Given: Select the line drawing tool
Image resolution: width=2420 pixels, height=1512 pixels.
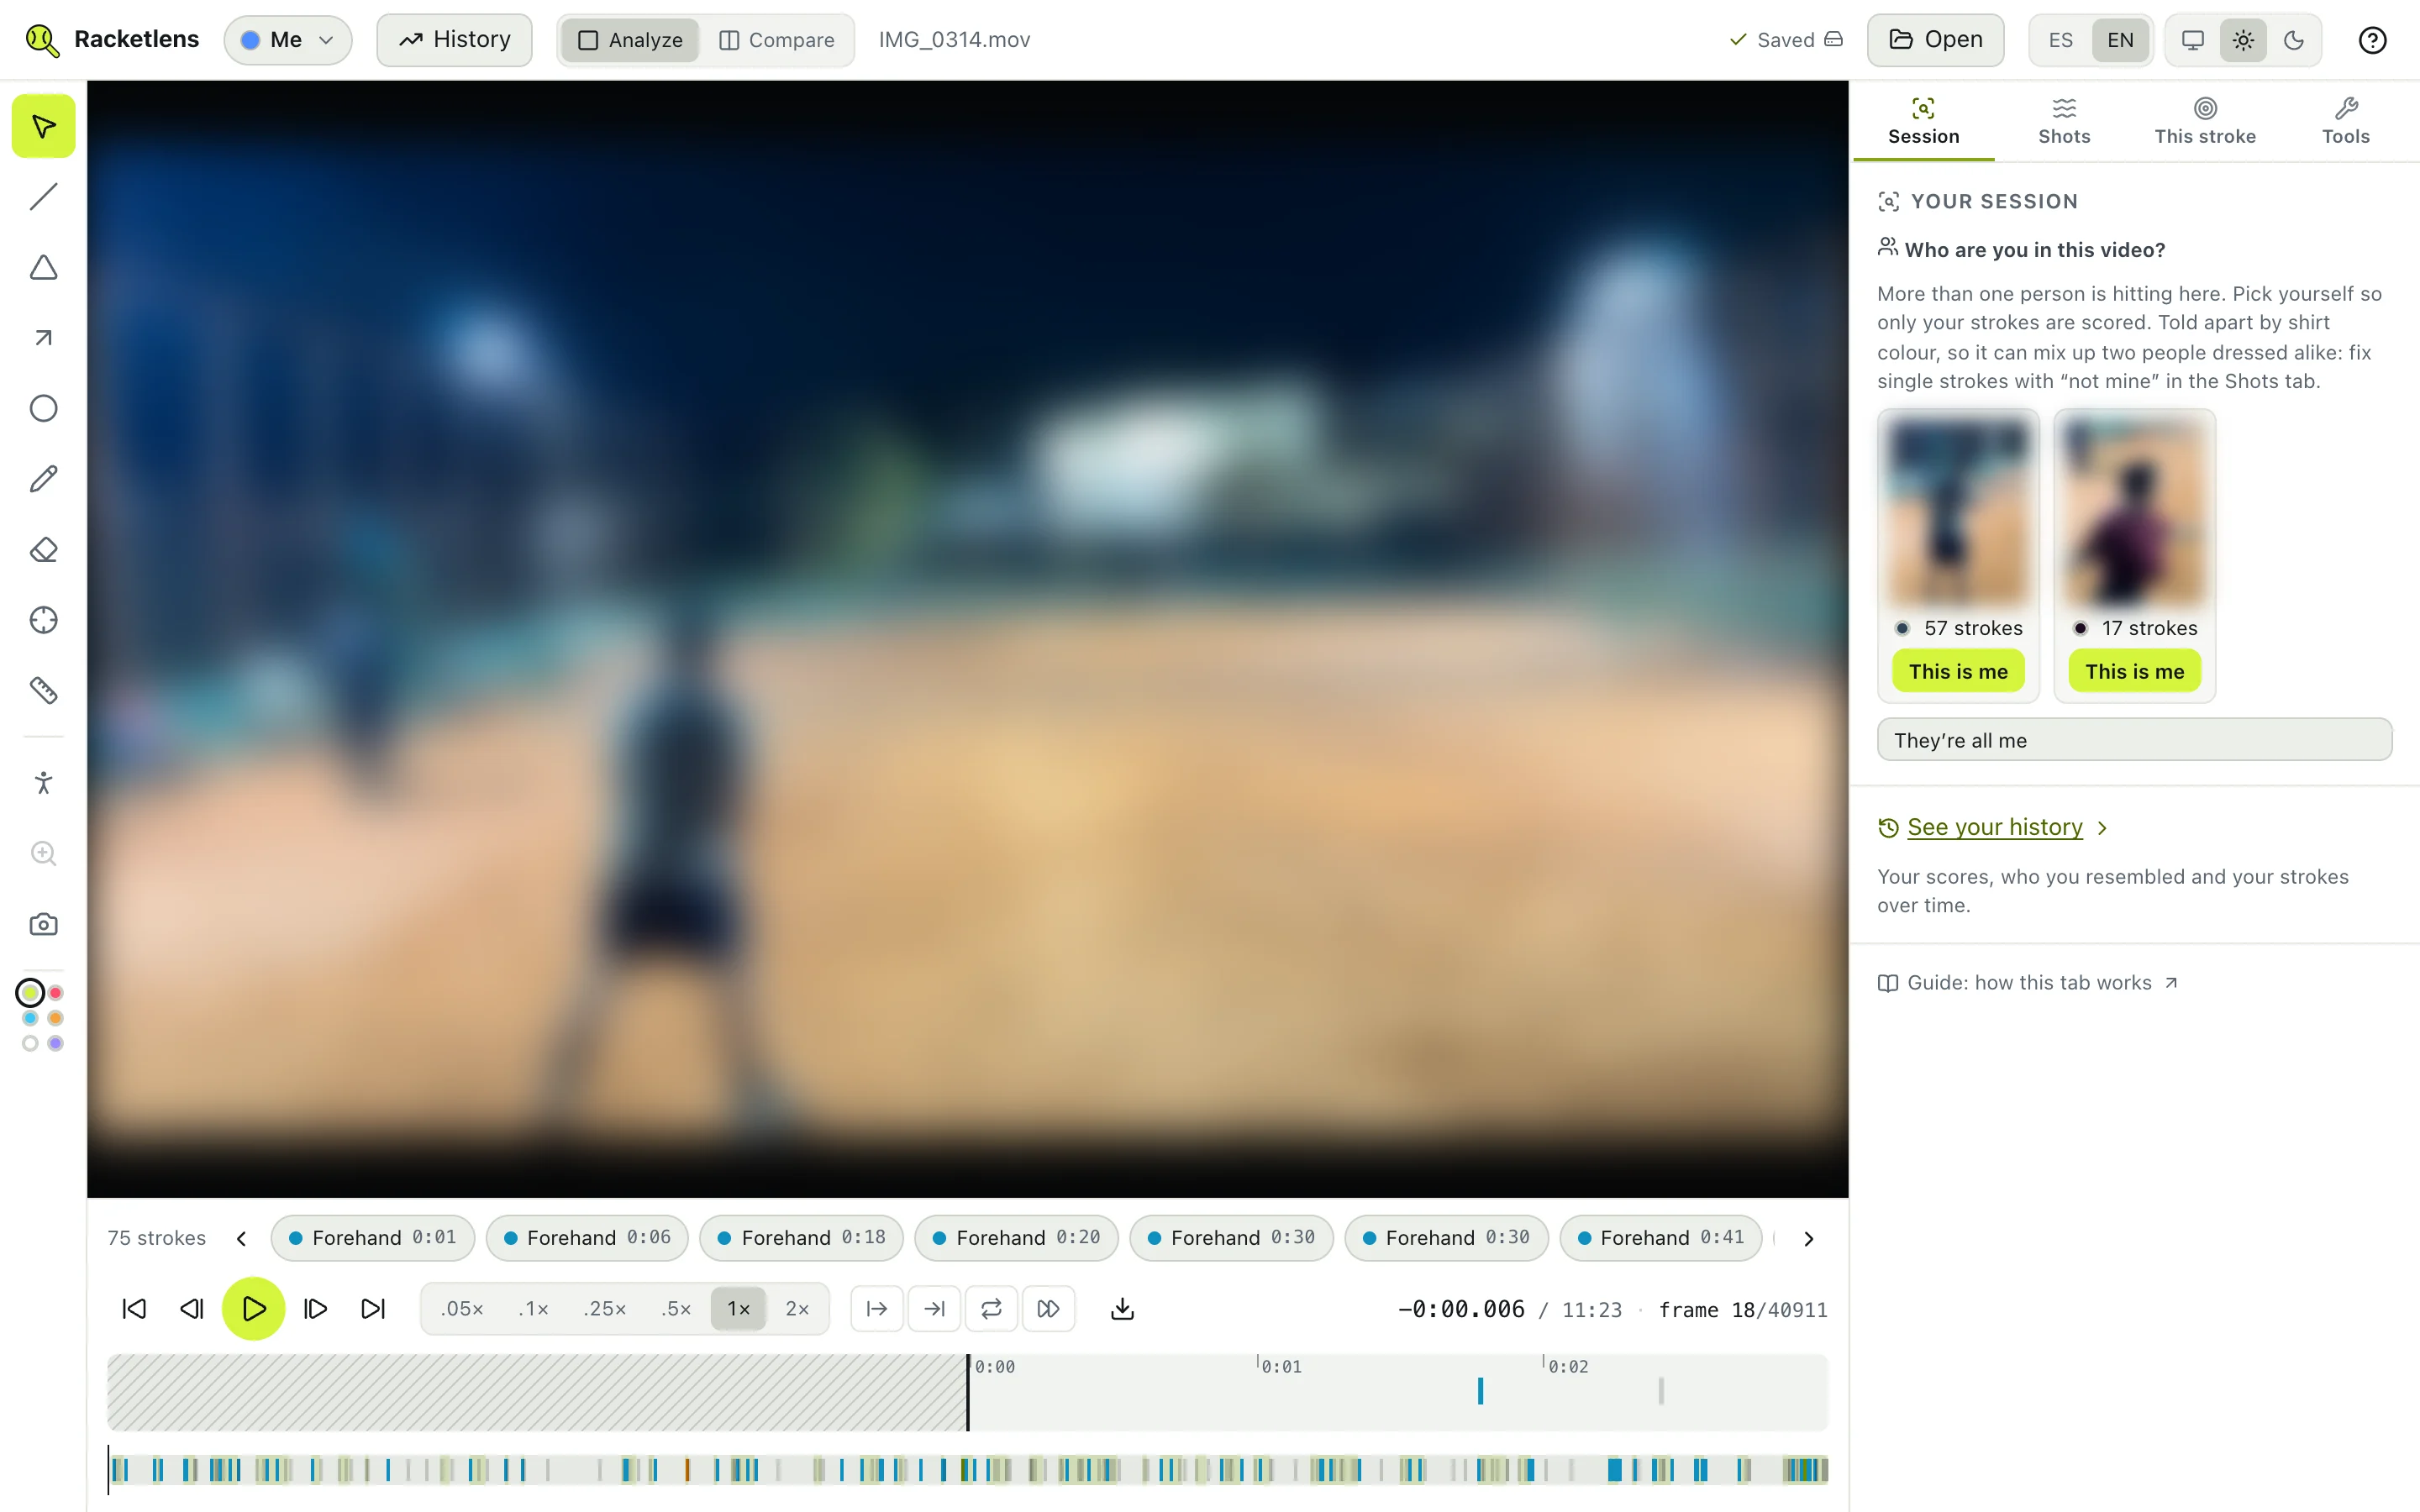Looking at the screenshot, I should [x=43, y=197].
